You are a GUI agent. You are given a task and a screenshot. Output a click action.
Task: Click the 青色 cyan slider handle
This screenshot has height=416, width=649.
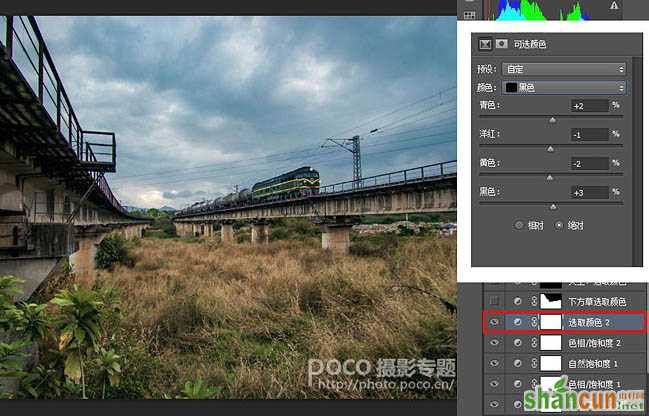point(553,120)
